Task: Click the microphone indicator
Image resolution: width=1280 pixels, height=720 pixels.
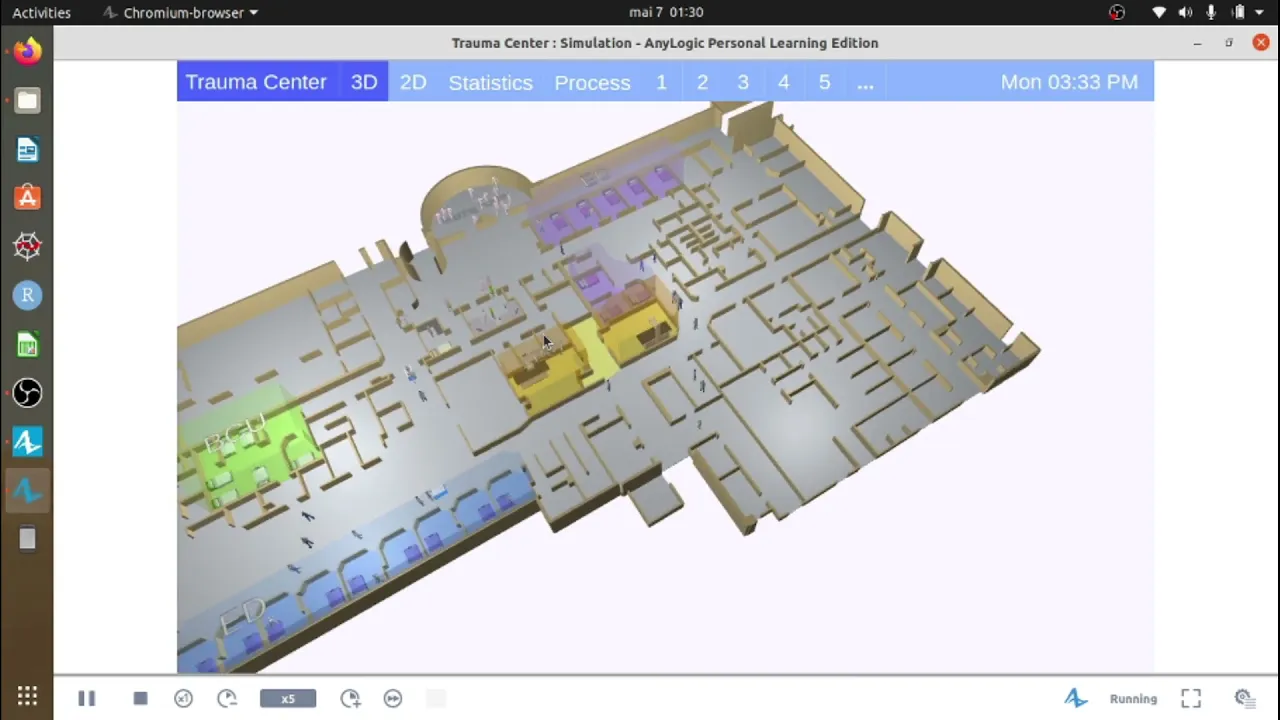Action: coord(1211,12)
